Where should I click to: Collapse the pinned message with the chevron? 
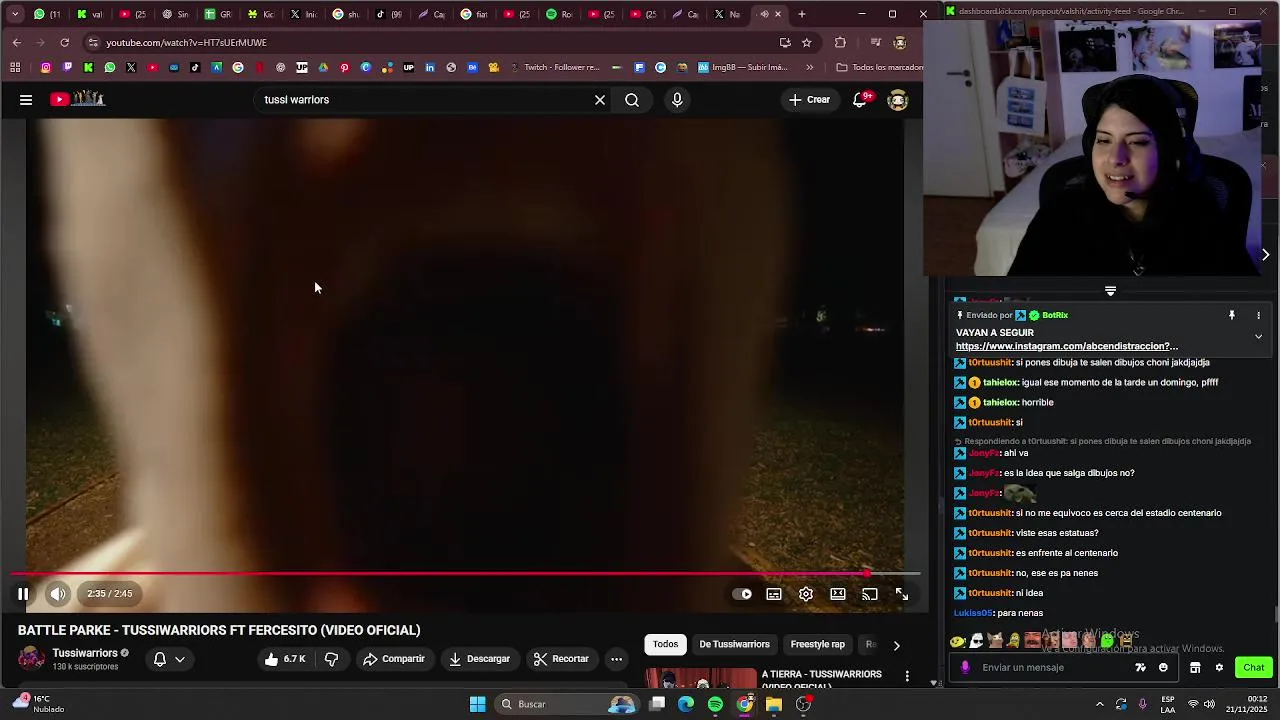pos(1258,337)
